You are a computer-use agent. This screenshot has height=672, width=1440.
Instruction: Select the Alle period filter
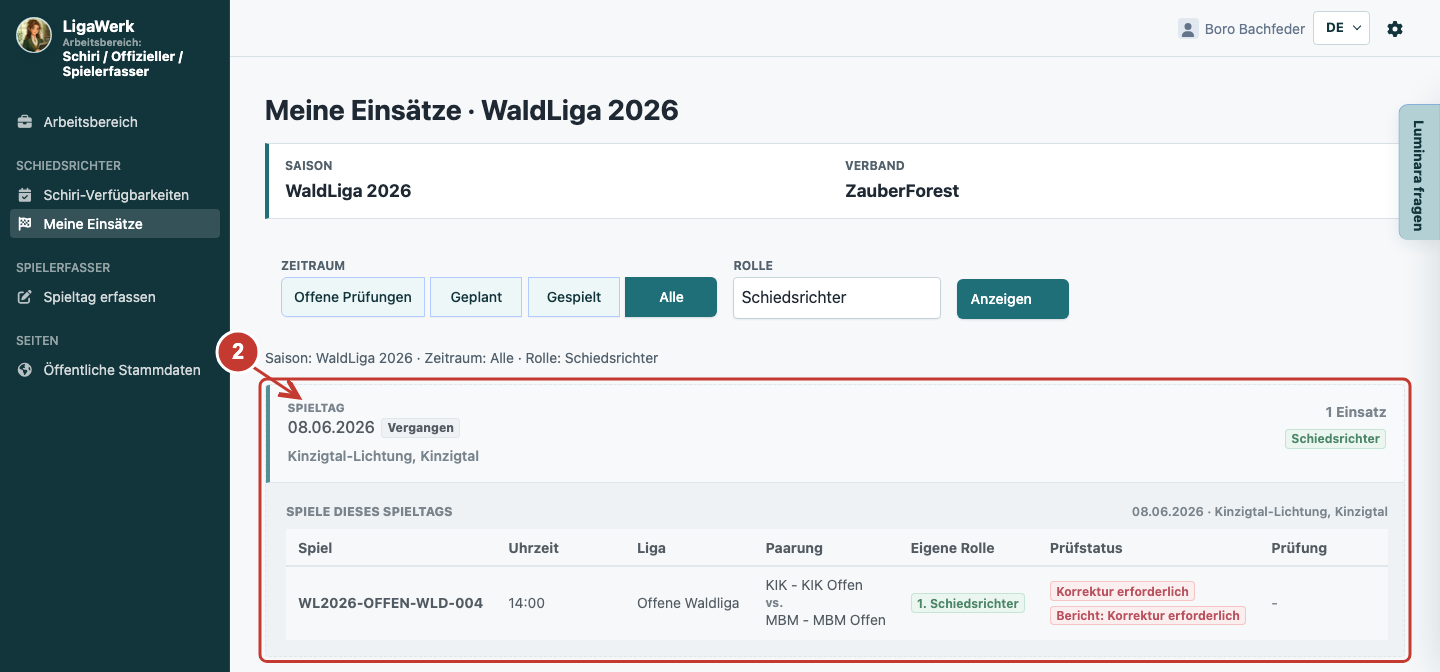tap(671, 297)
